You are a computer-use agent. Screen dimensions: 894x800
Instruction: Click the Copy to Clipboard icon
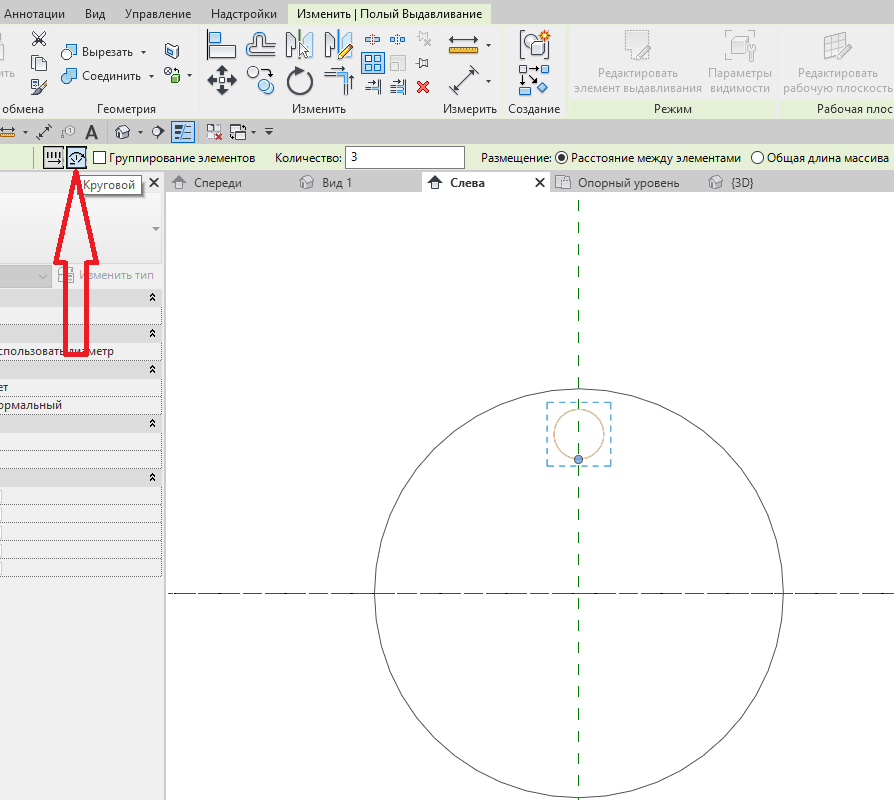pos(39,63)
